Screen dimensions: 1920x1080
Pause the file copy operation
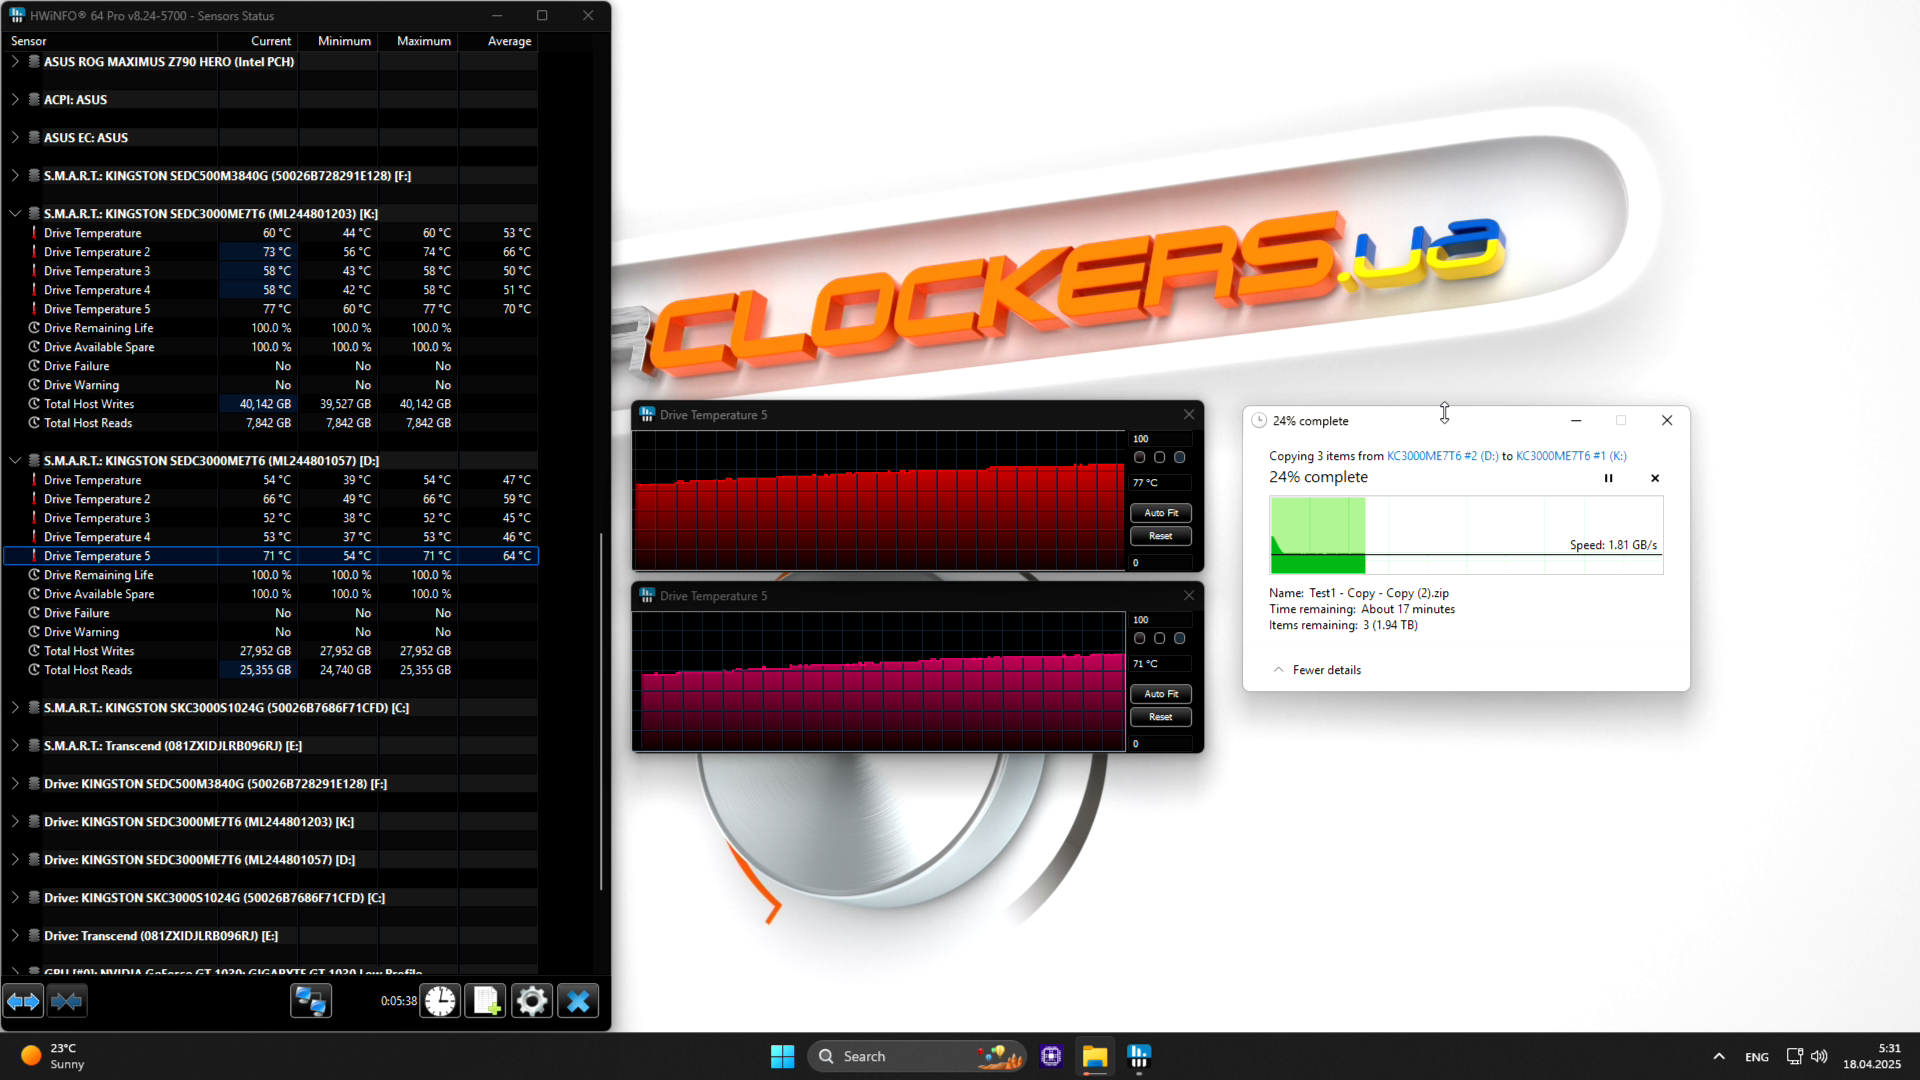(x=1608, y=478)
